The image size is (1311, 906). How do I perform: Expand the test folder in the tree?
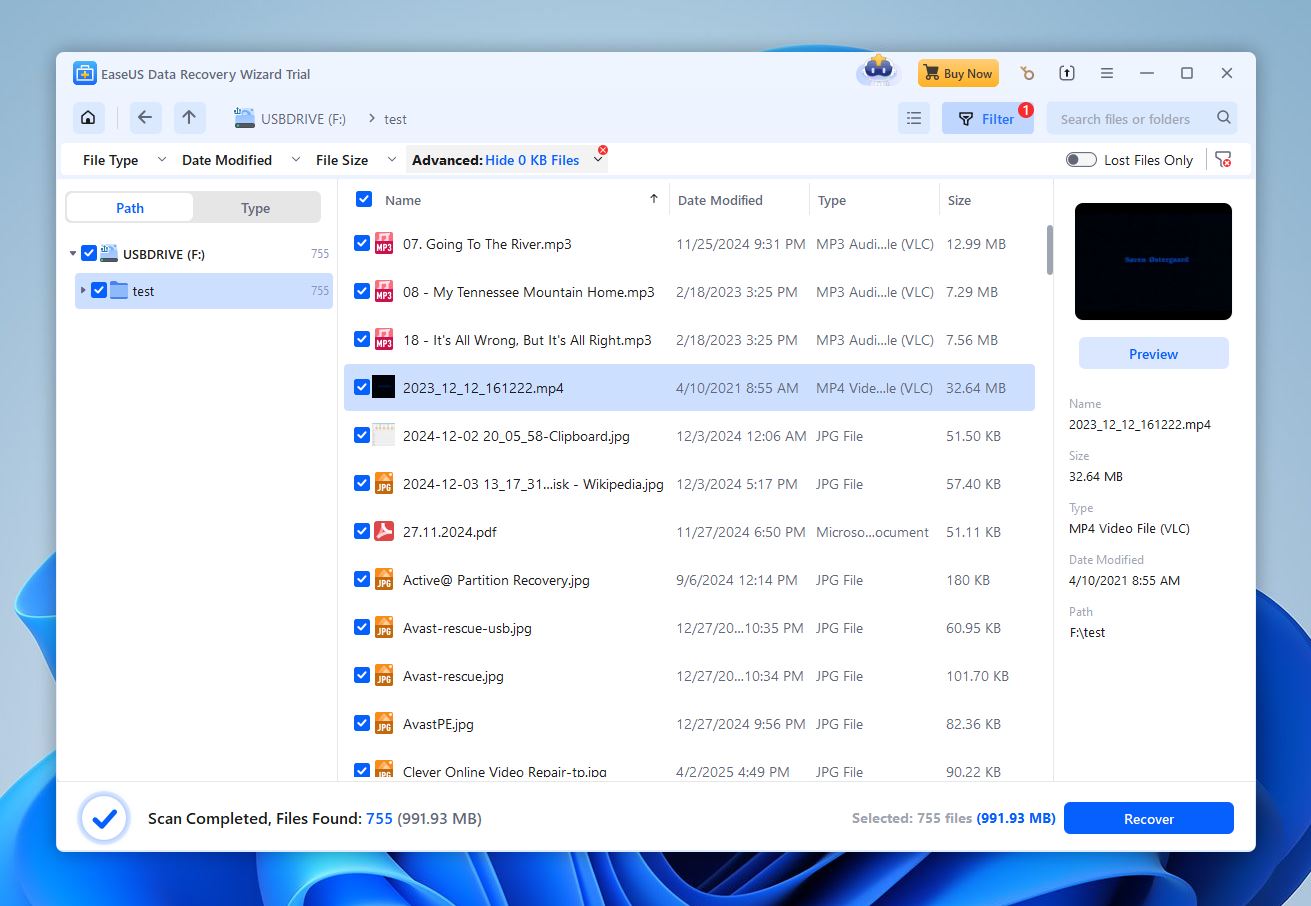click(84, 291)
